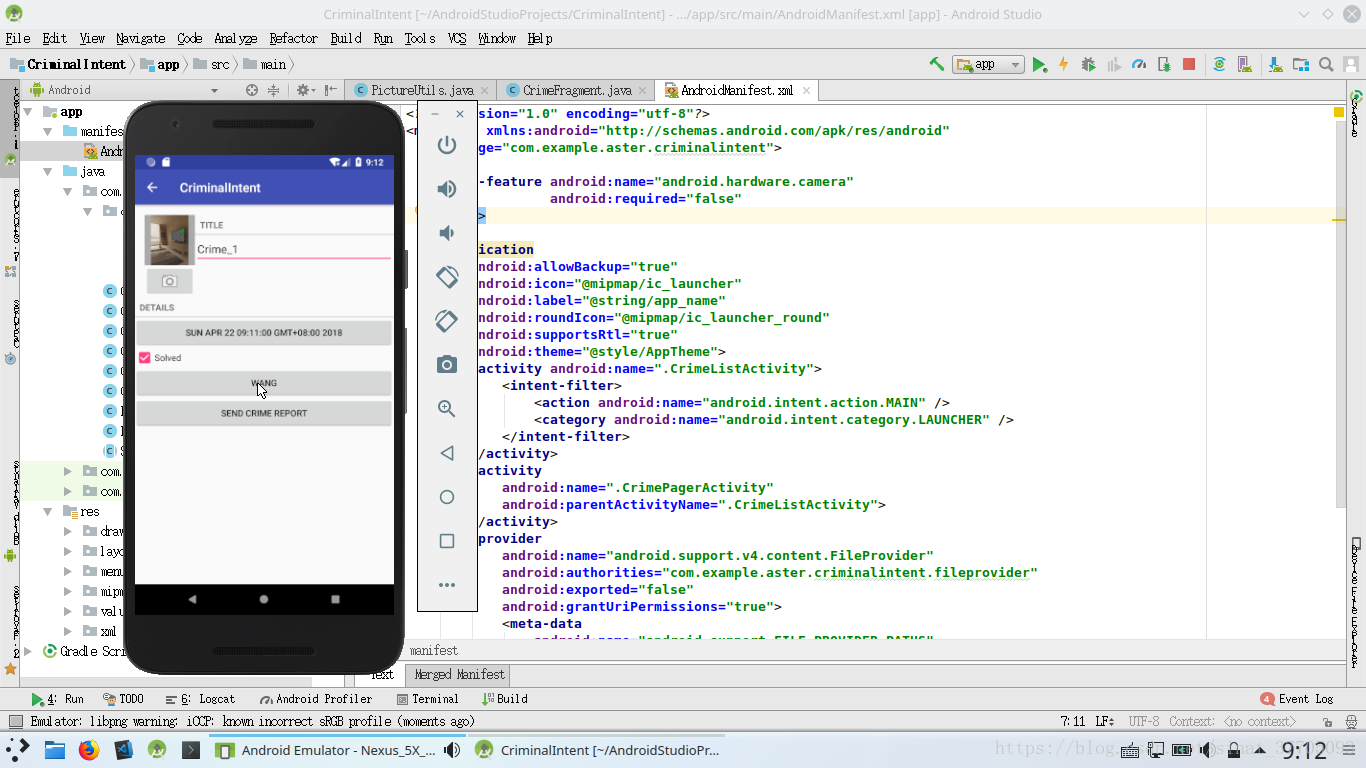Click emulator Overview square in side toolbar

coord(447,541)
